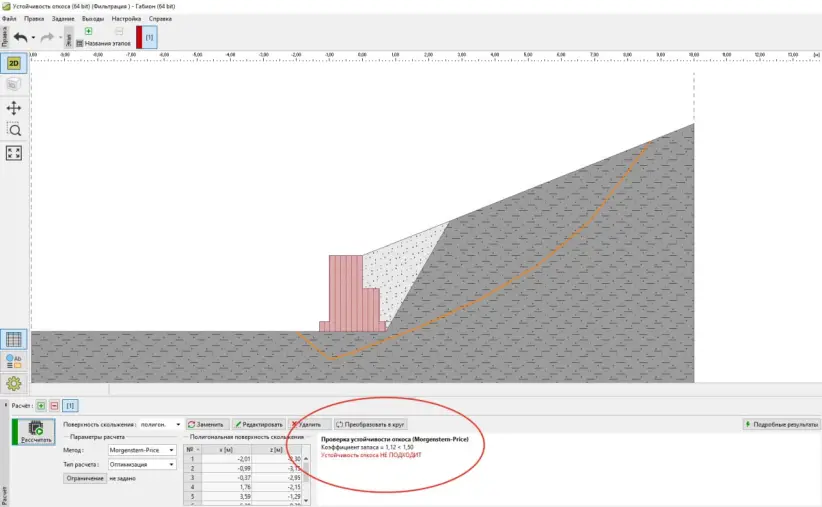Image resolution: width=822 pixels, height=507 pixels.
Task: Remove analysis with red minus button
Action: click(53, 406)
